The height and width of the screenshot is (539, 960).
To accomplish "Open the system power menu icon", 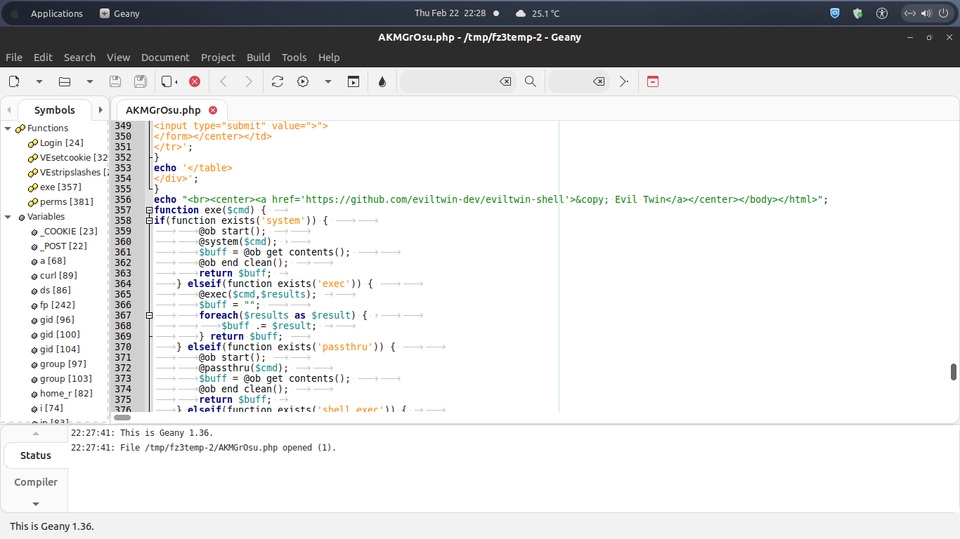I will [x=943, y=13].
